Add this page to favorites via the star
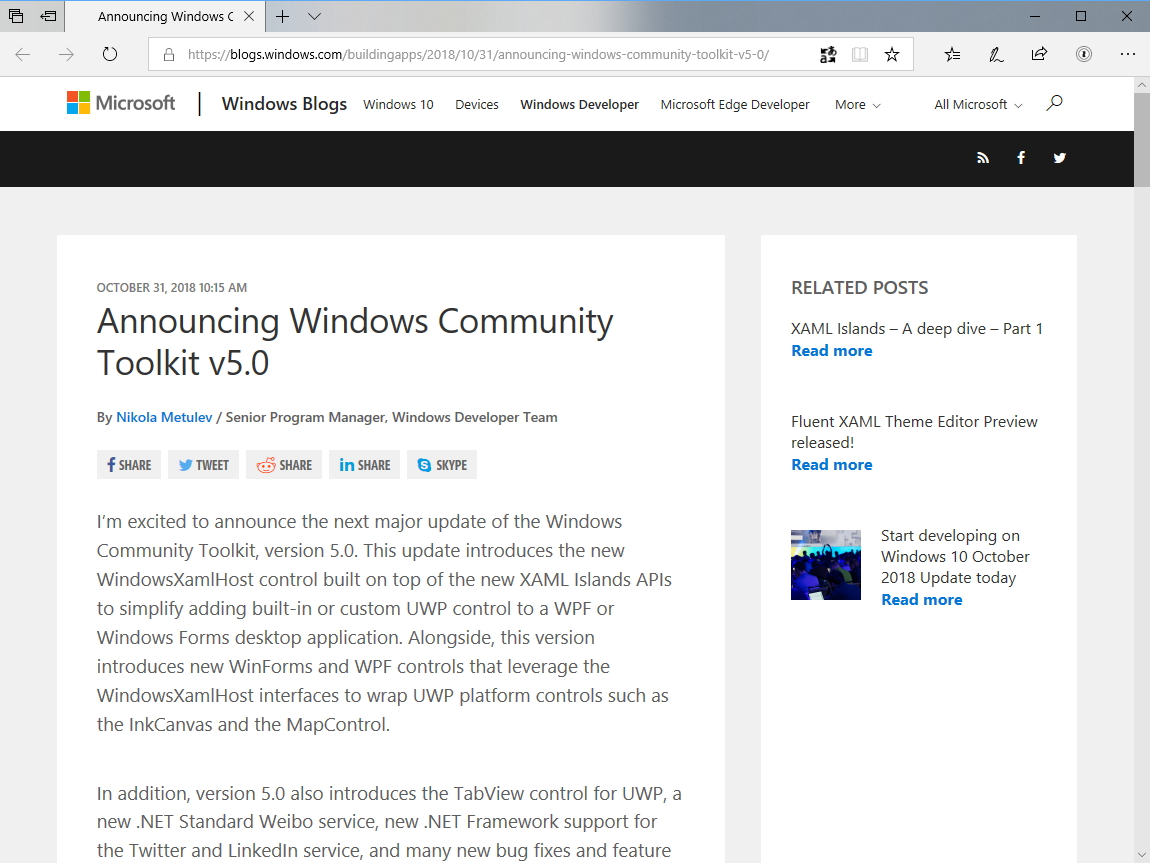Screen dimensions: 1150x863 tap(891, 54)
